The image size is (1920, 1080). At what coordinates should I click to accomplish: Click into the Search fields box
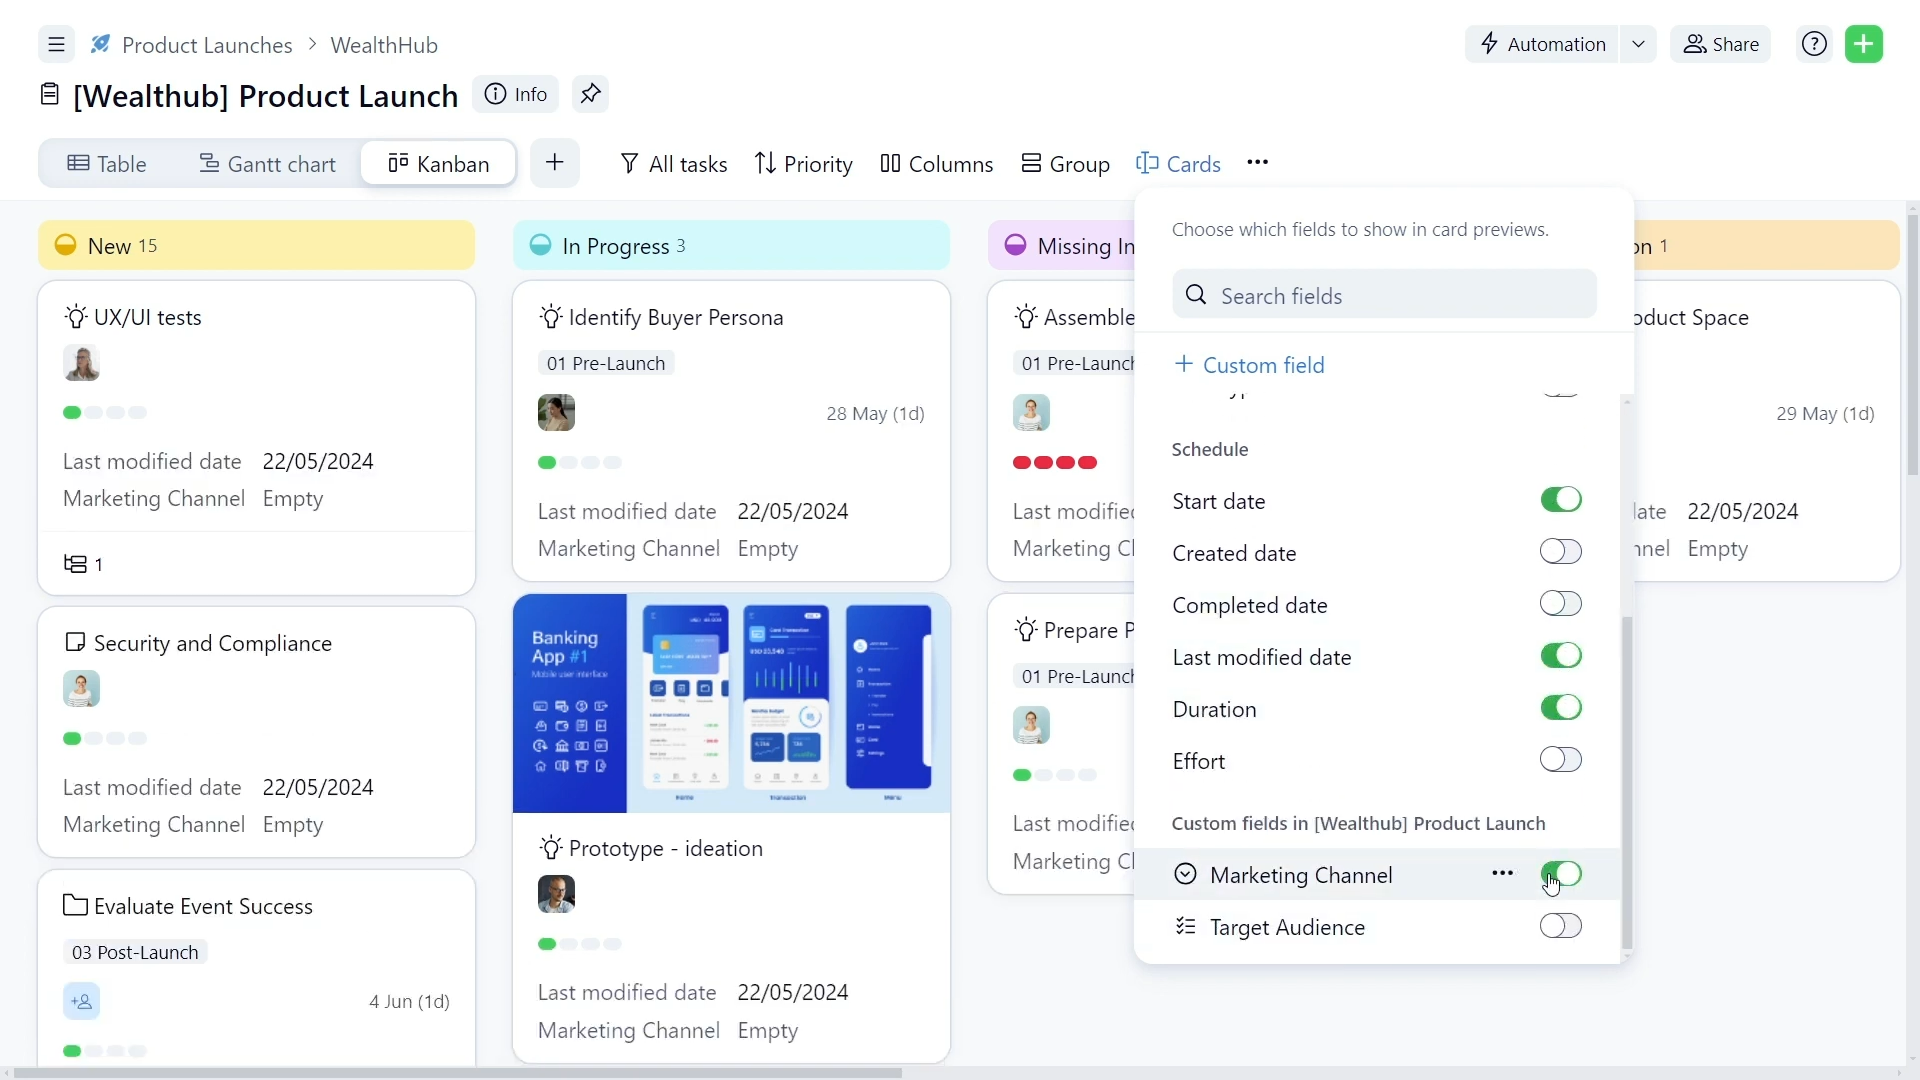1384,295
